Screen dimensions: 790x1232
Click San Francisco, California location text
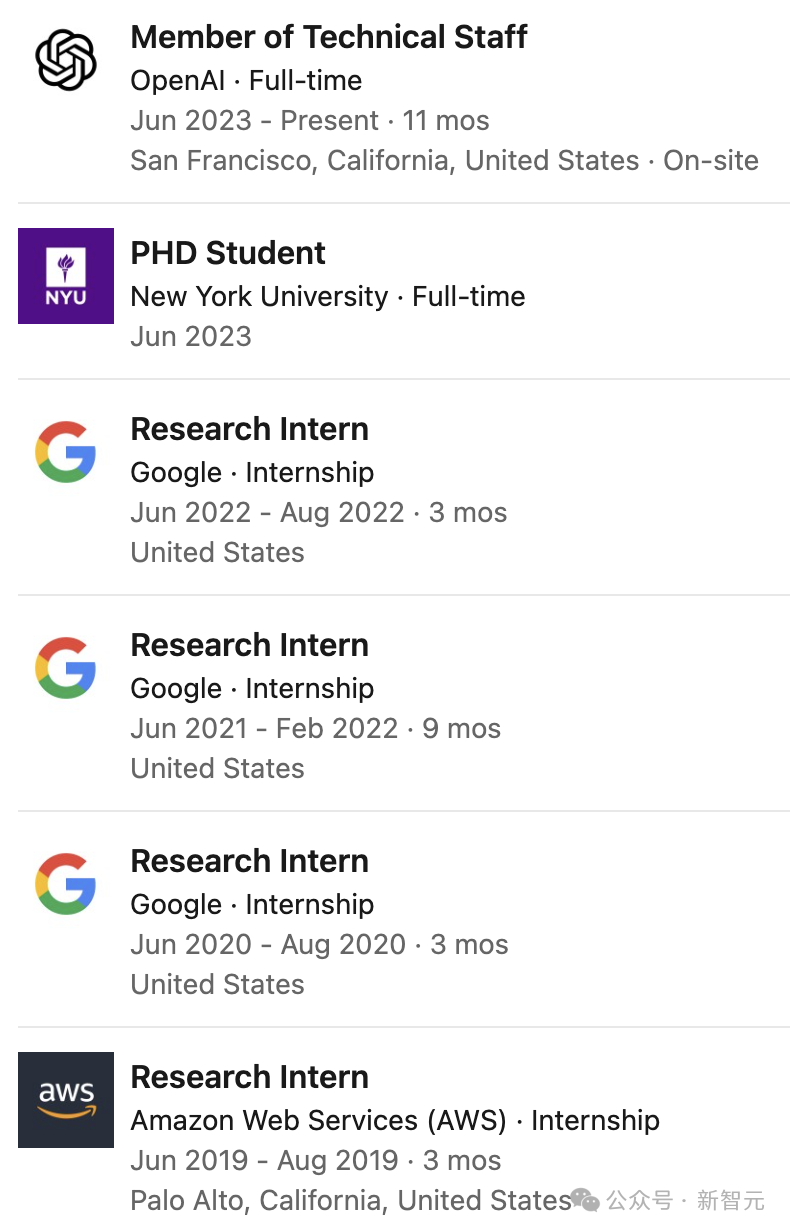coord(385,161)
